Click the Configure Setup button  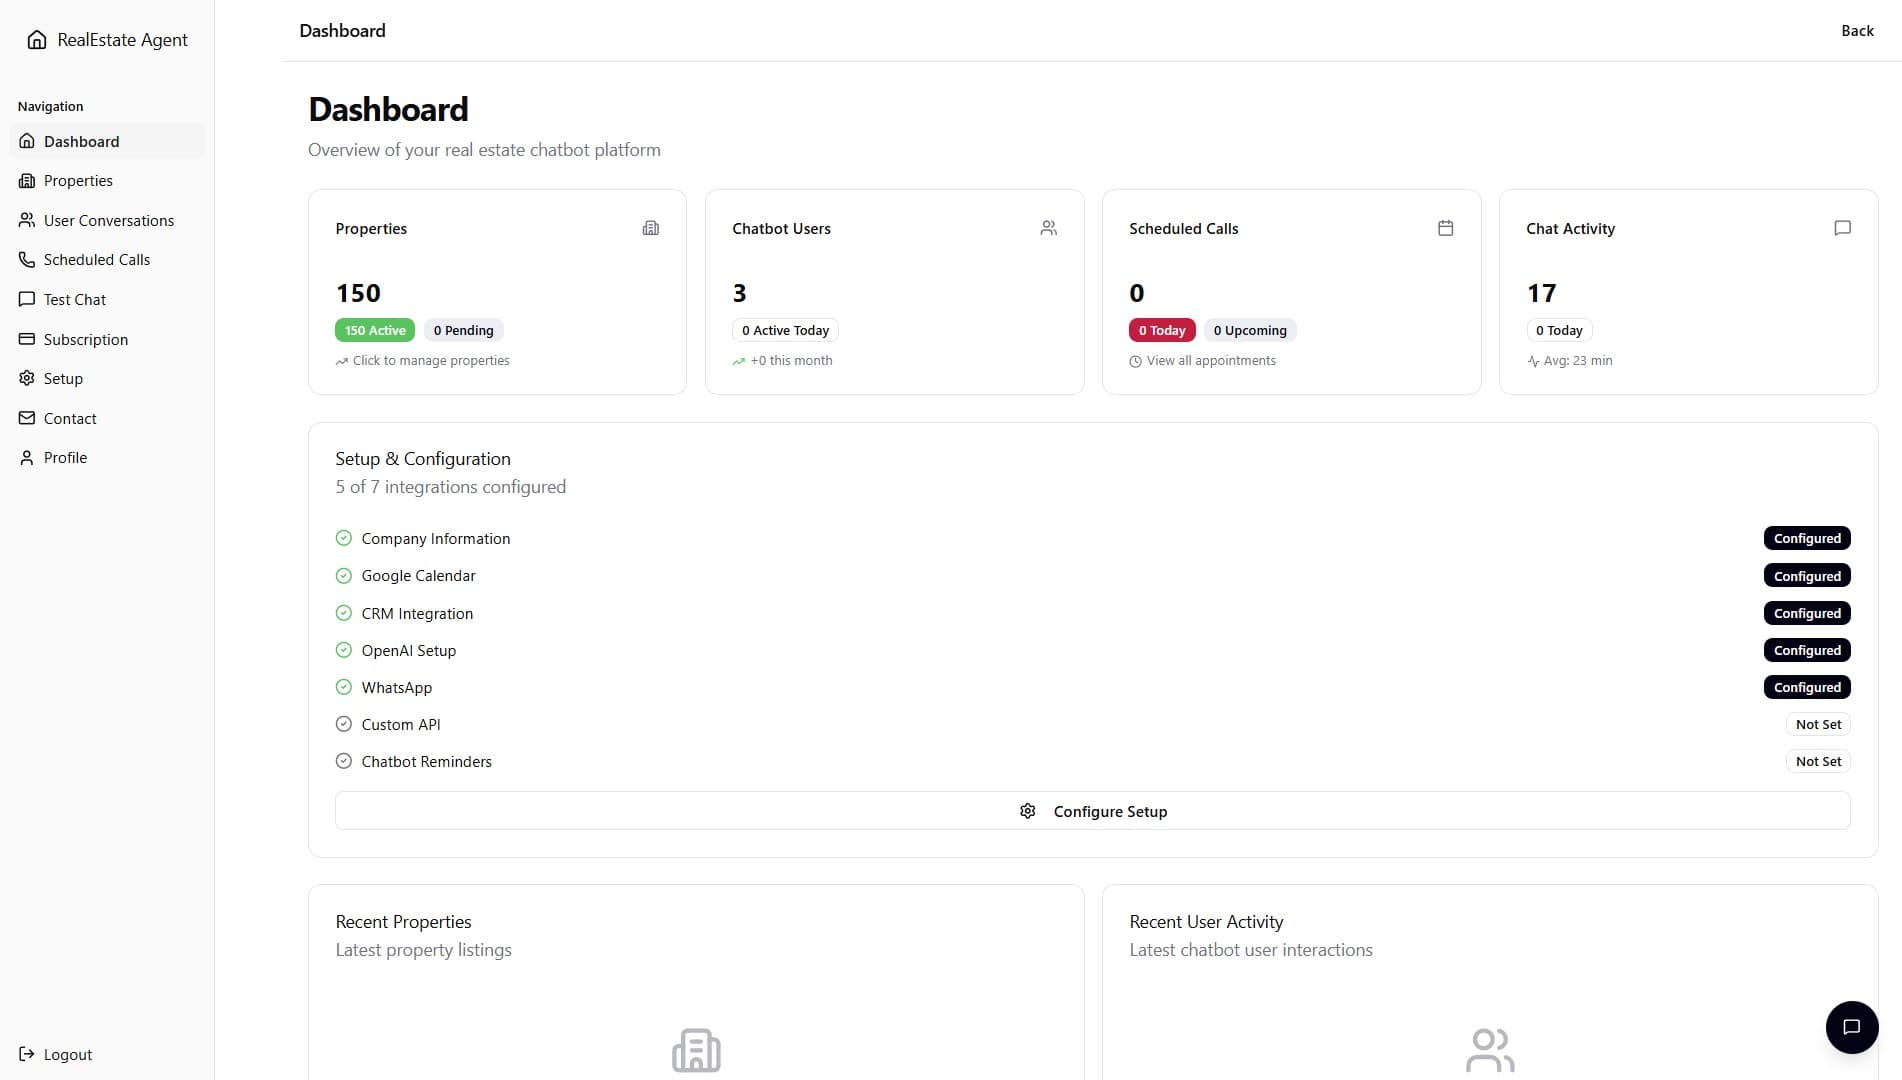point(1092,811)
